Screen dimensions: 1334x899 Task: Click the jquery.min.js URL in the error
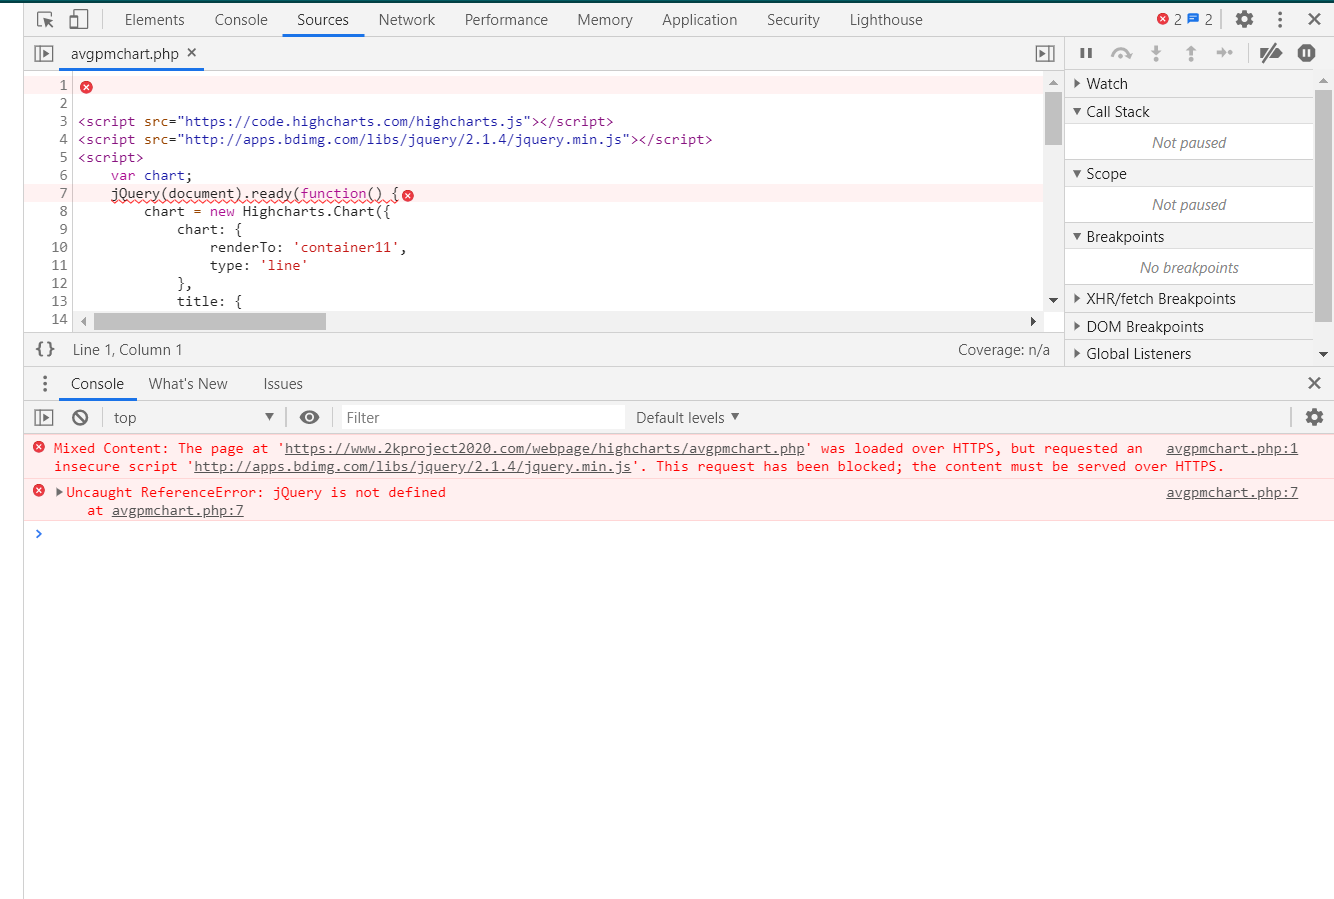412,467
